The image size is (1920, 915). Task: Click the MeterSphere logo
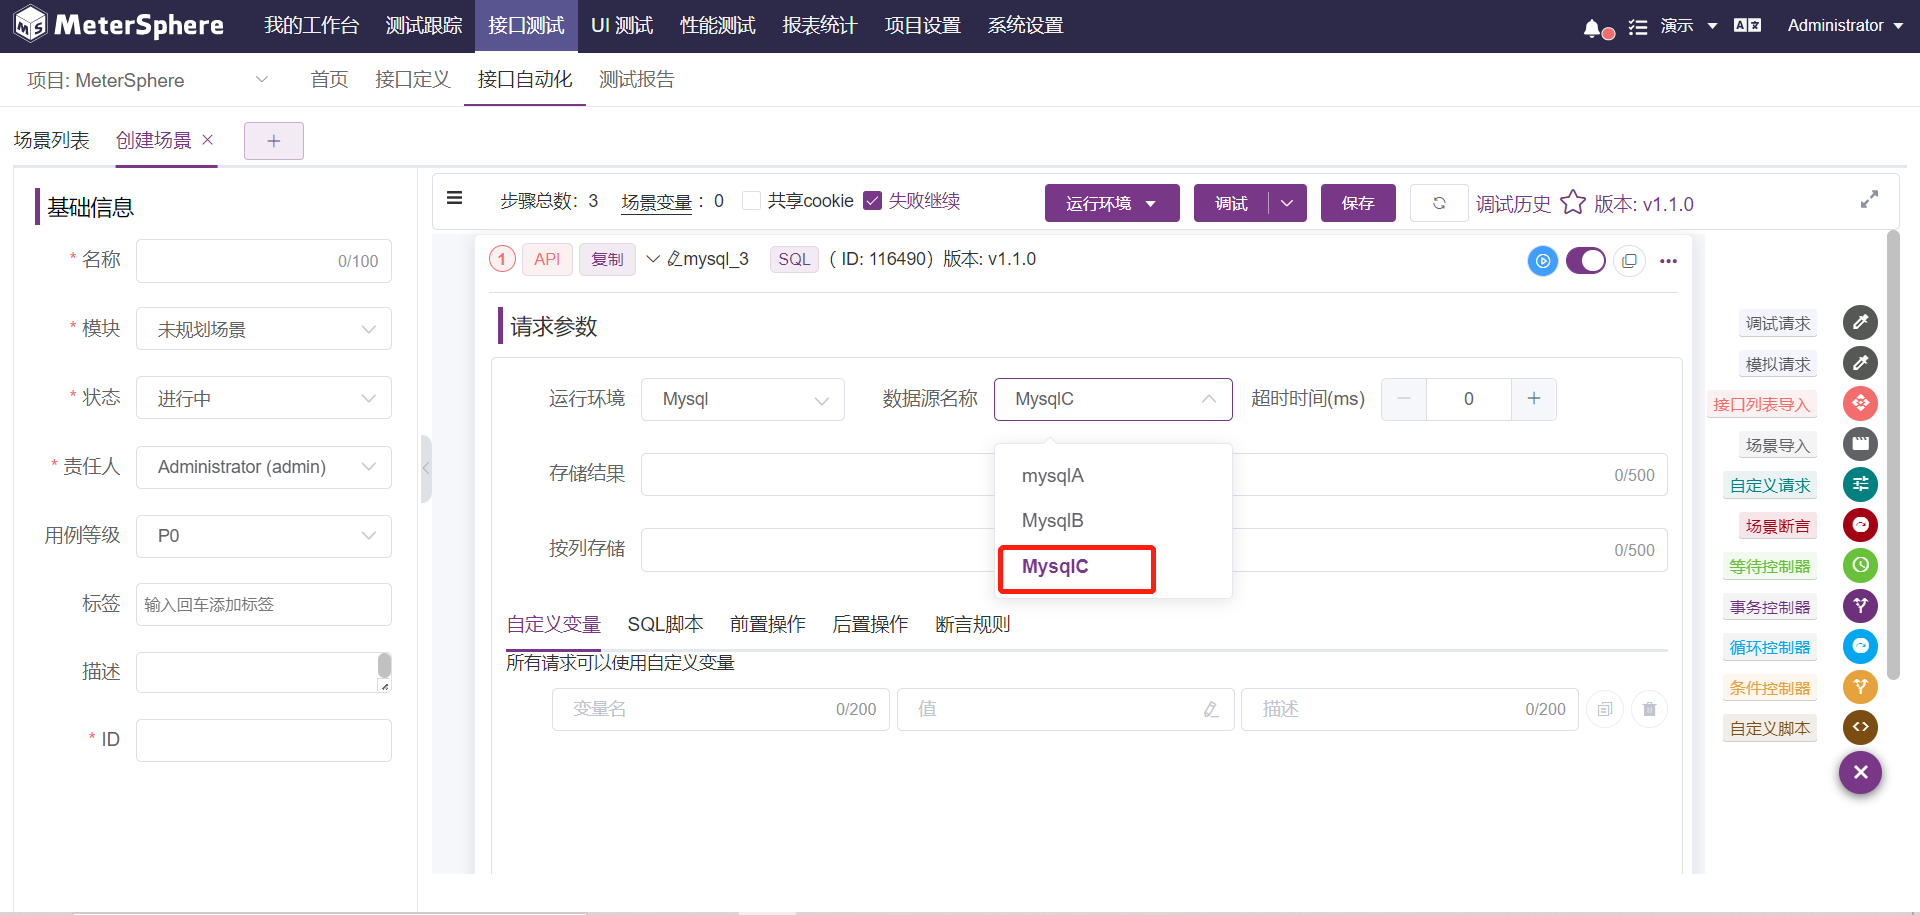tap(119, 25)
